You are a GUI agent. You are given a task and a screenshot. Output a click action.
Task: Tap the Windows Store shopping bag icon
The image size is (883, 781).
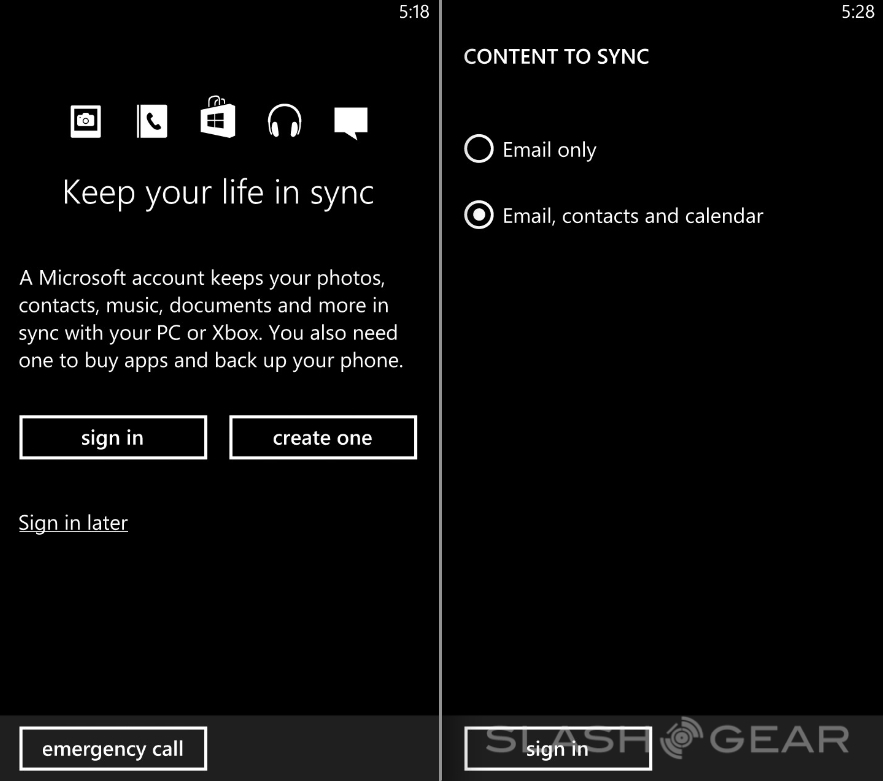point(217,119)
